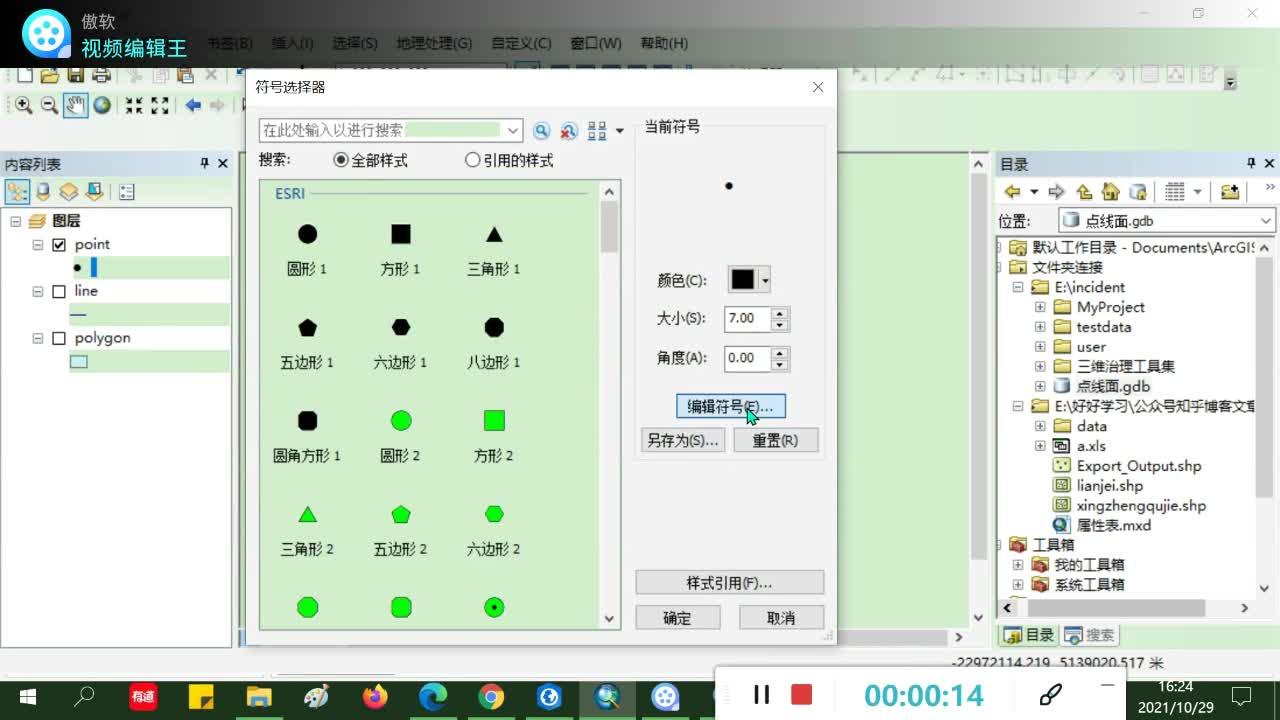1280x720 pixels.
Task: Select the 圆形 1 symbol thumbnail
Action: point(308,233)
